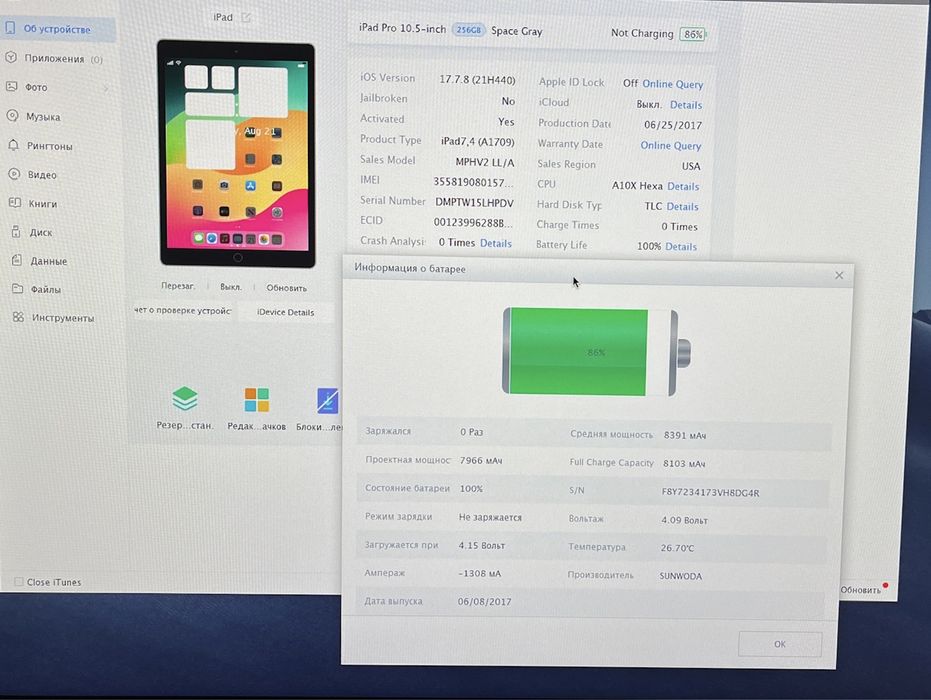
Task: Click Обновить below the iPad preview
Action: point(286,288)
